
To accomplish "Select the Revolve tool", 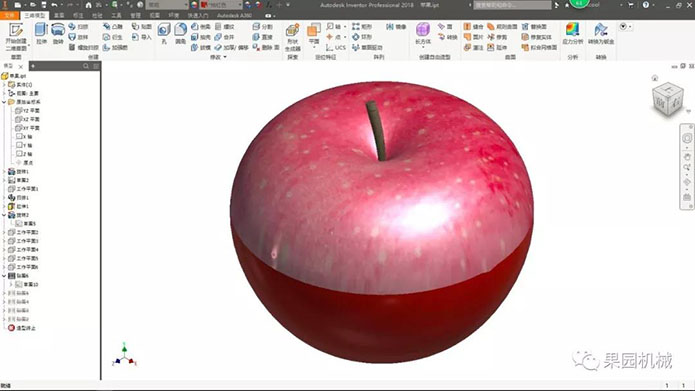I will [58, 34].
